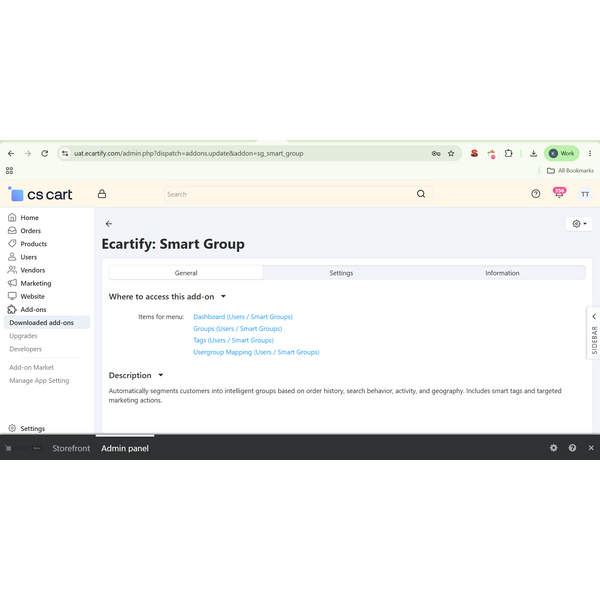This screenshot has height=600, width=600.
Task: Go back with the browser back arrow
Action: [x=11, y=153]
